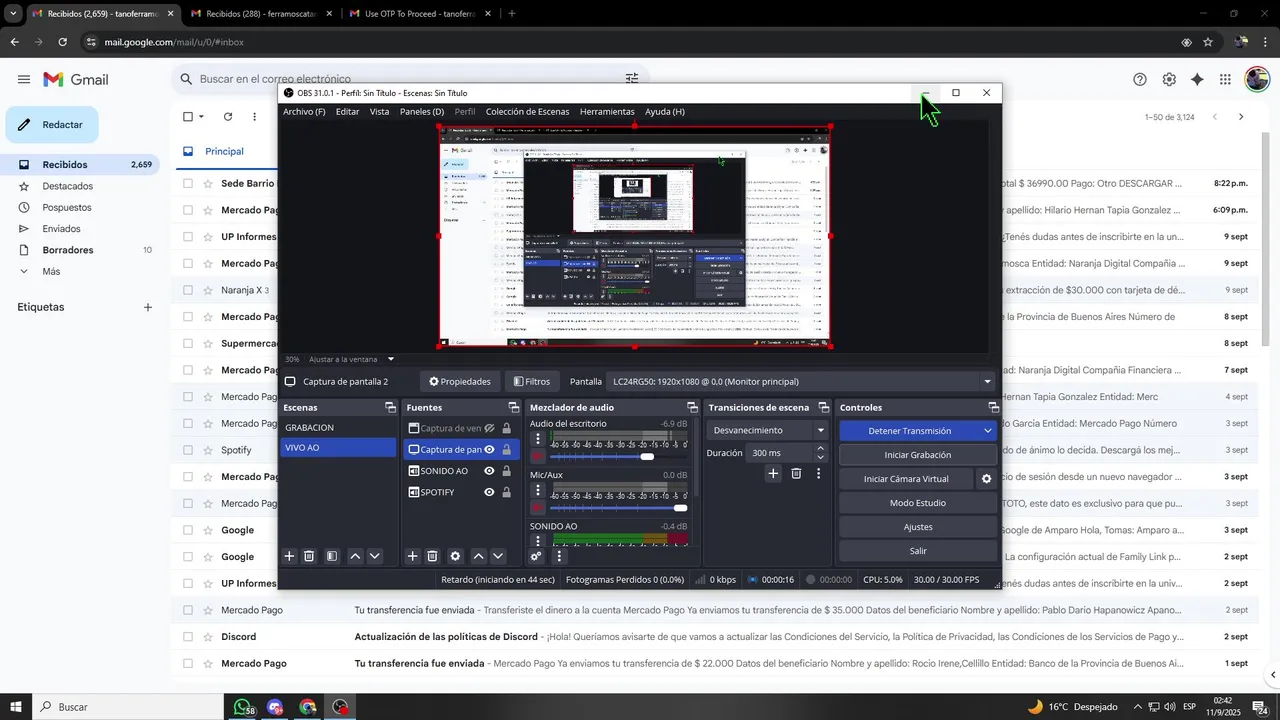Remove the scene transition trash icon
This screenshot has height=720, width=1280.
pos(796,474)
